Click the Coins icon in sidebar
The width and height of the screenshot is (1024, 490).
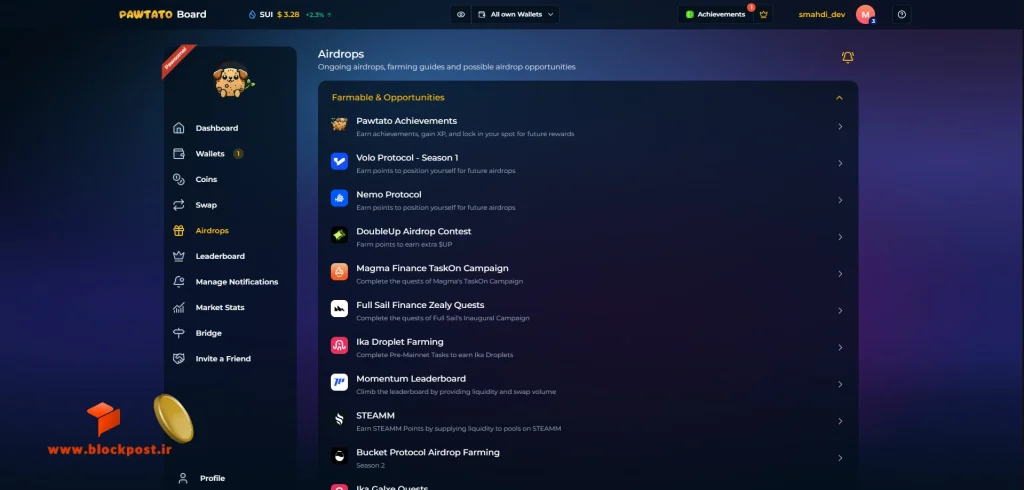178,179
